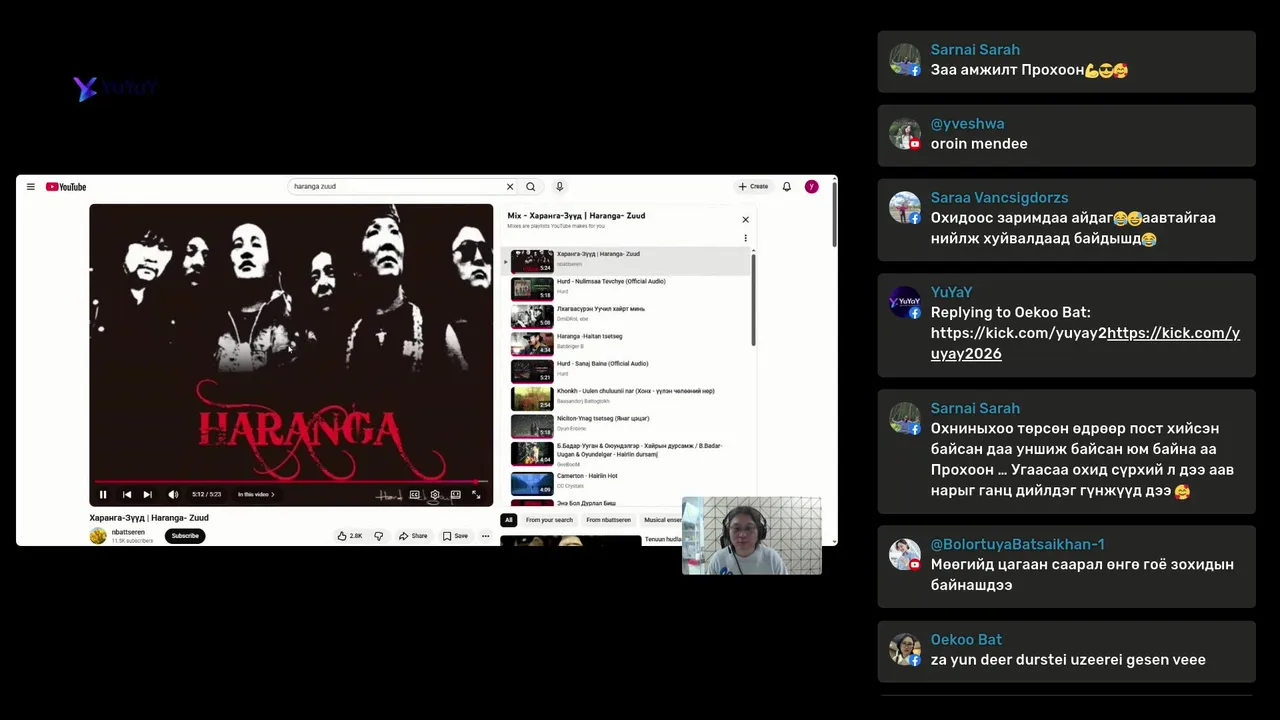Open the Create button
Viewport: 1280px width, 720px height.
click(x=753, y=187)
